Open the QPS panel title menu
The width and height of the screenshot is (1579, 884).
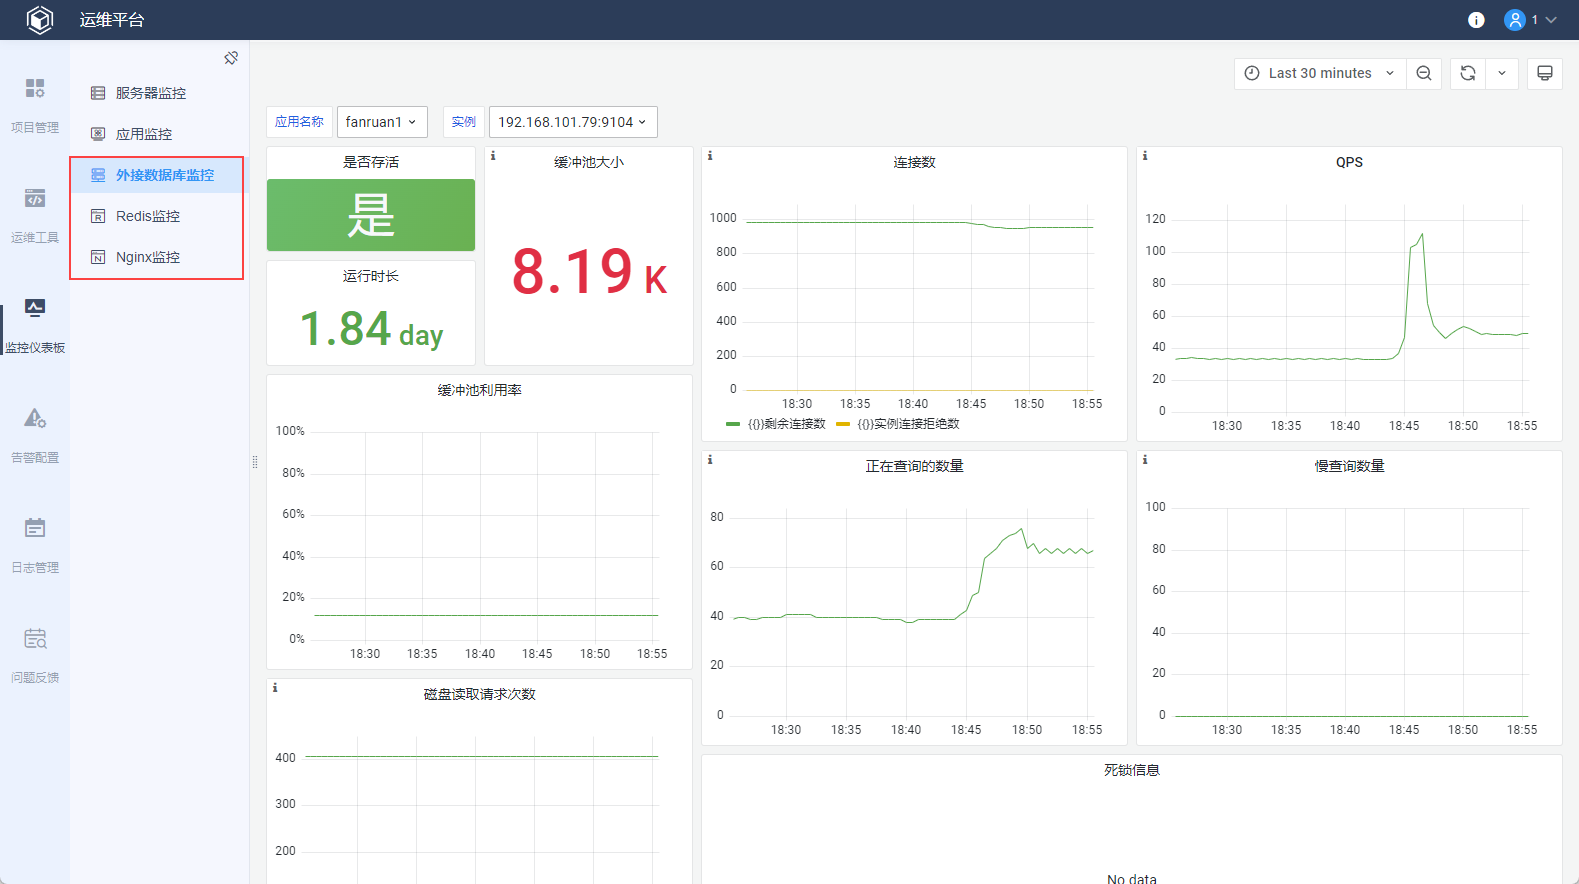tap(1349, 162)
